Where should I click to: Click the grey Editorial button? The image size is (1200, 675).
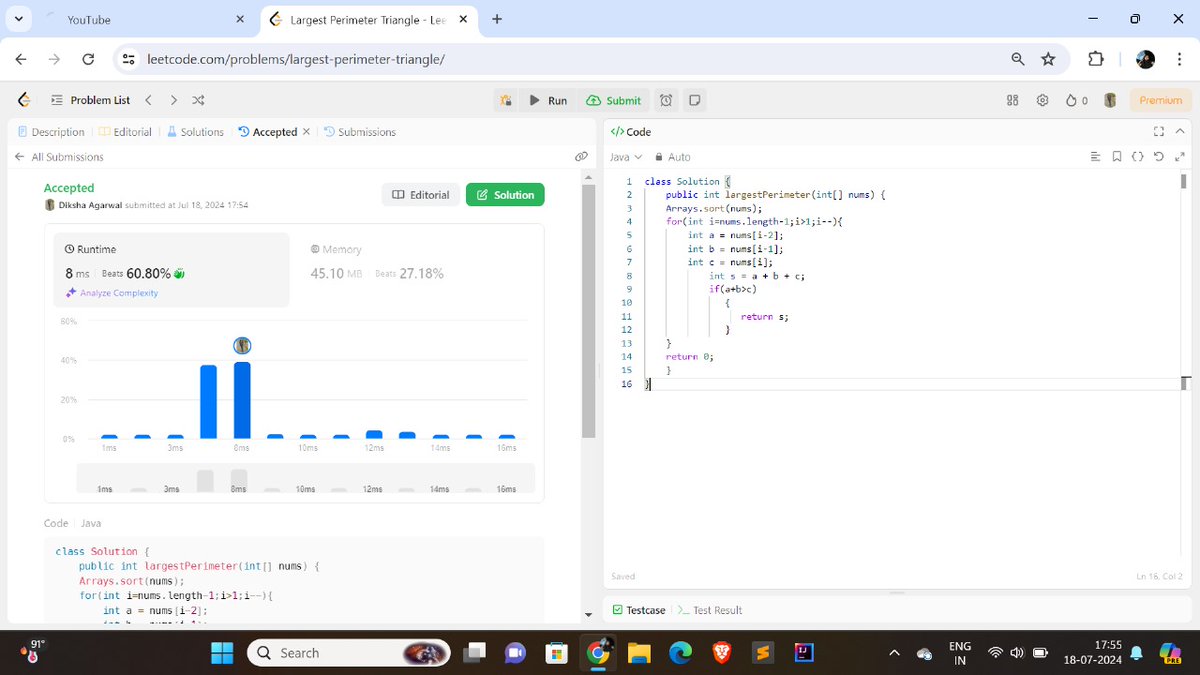[x=420, y=195]
